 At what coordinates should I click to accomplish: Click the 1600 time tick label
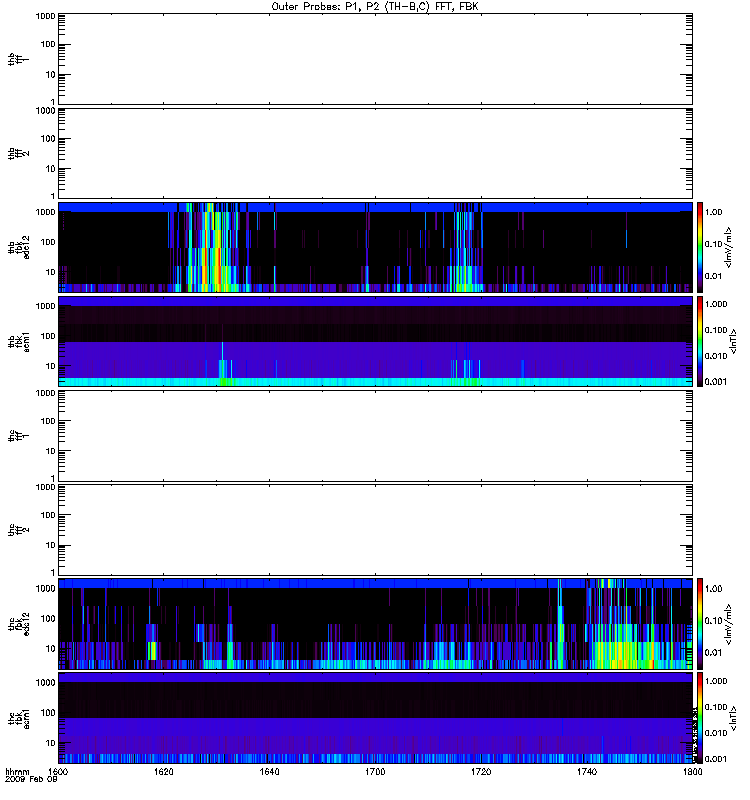(x=59, y=772)
